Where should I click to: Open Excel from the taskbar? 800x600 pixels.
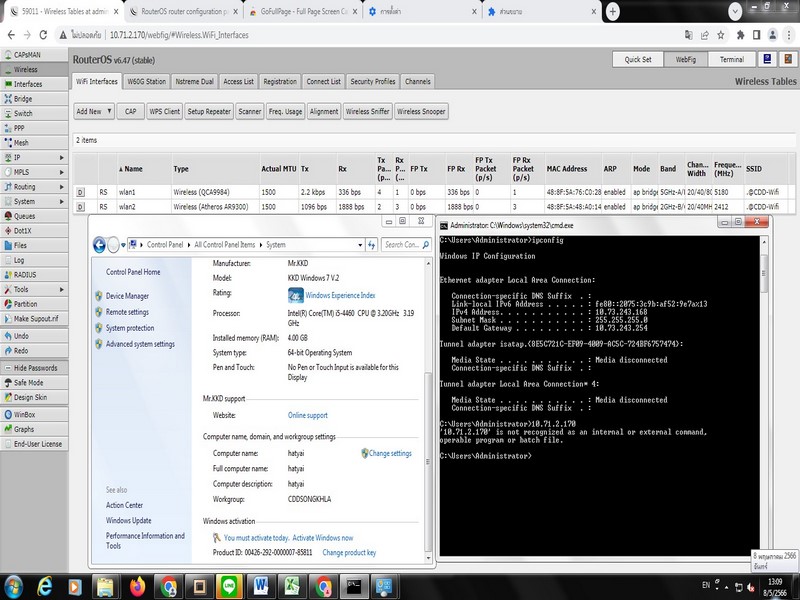[x=291, y=587]
